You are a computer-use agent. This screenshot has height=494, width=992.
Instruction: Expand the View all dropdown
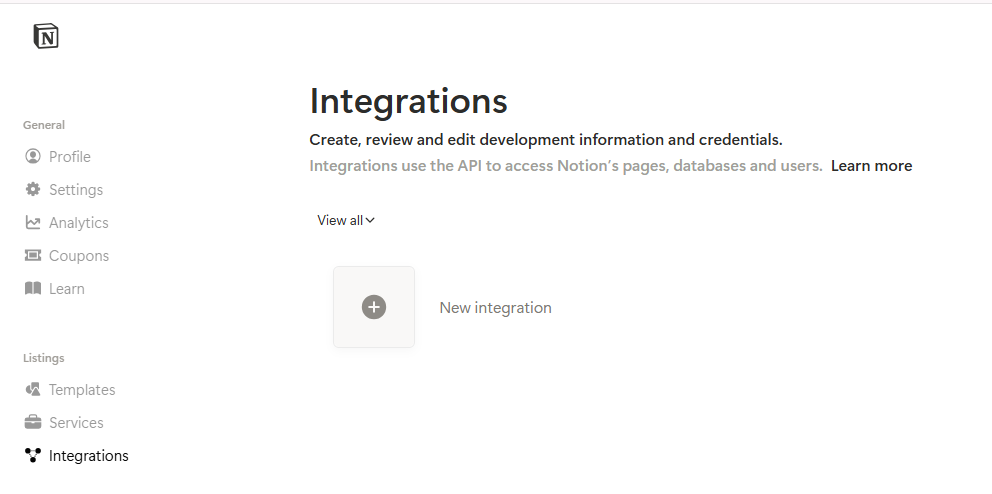point(346,220)
